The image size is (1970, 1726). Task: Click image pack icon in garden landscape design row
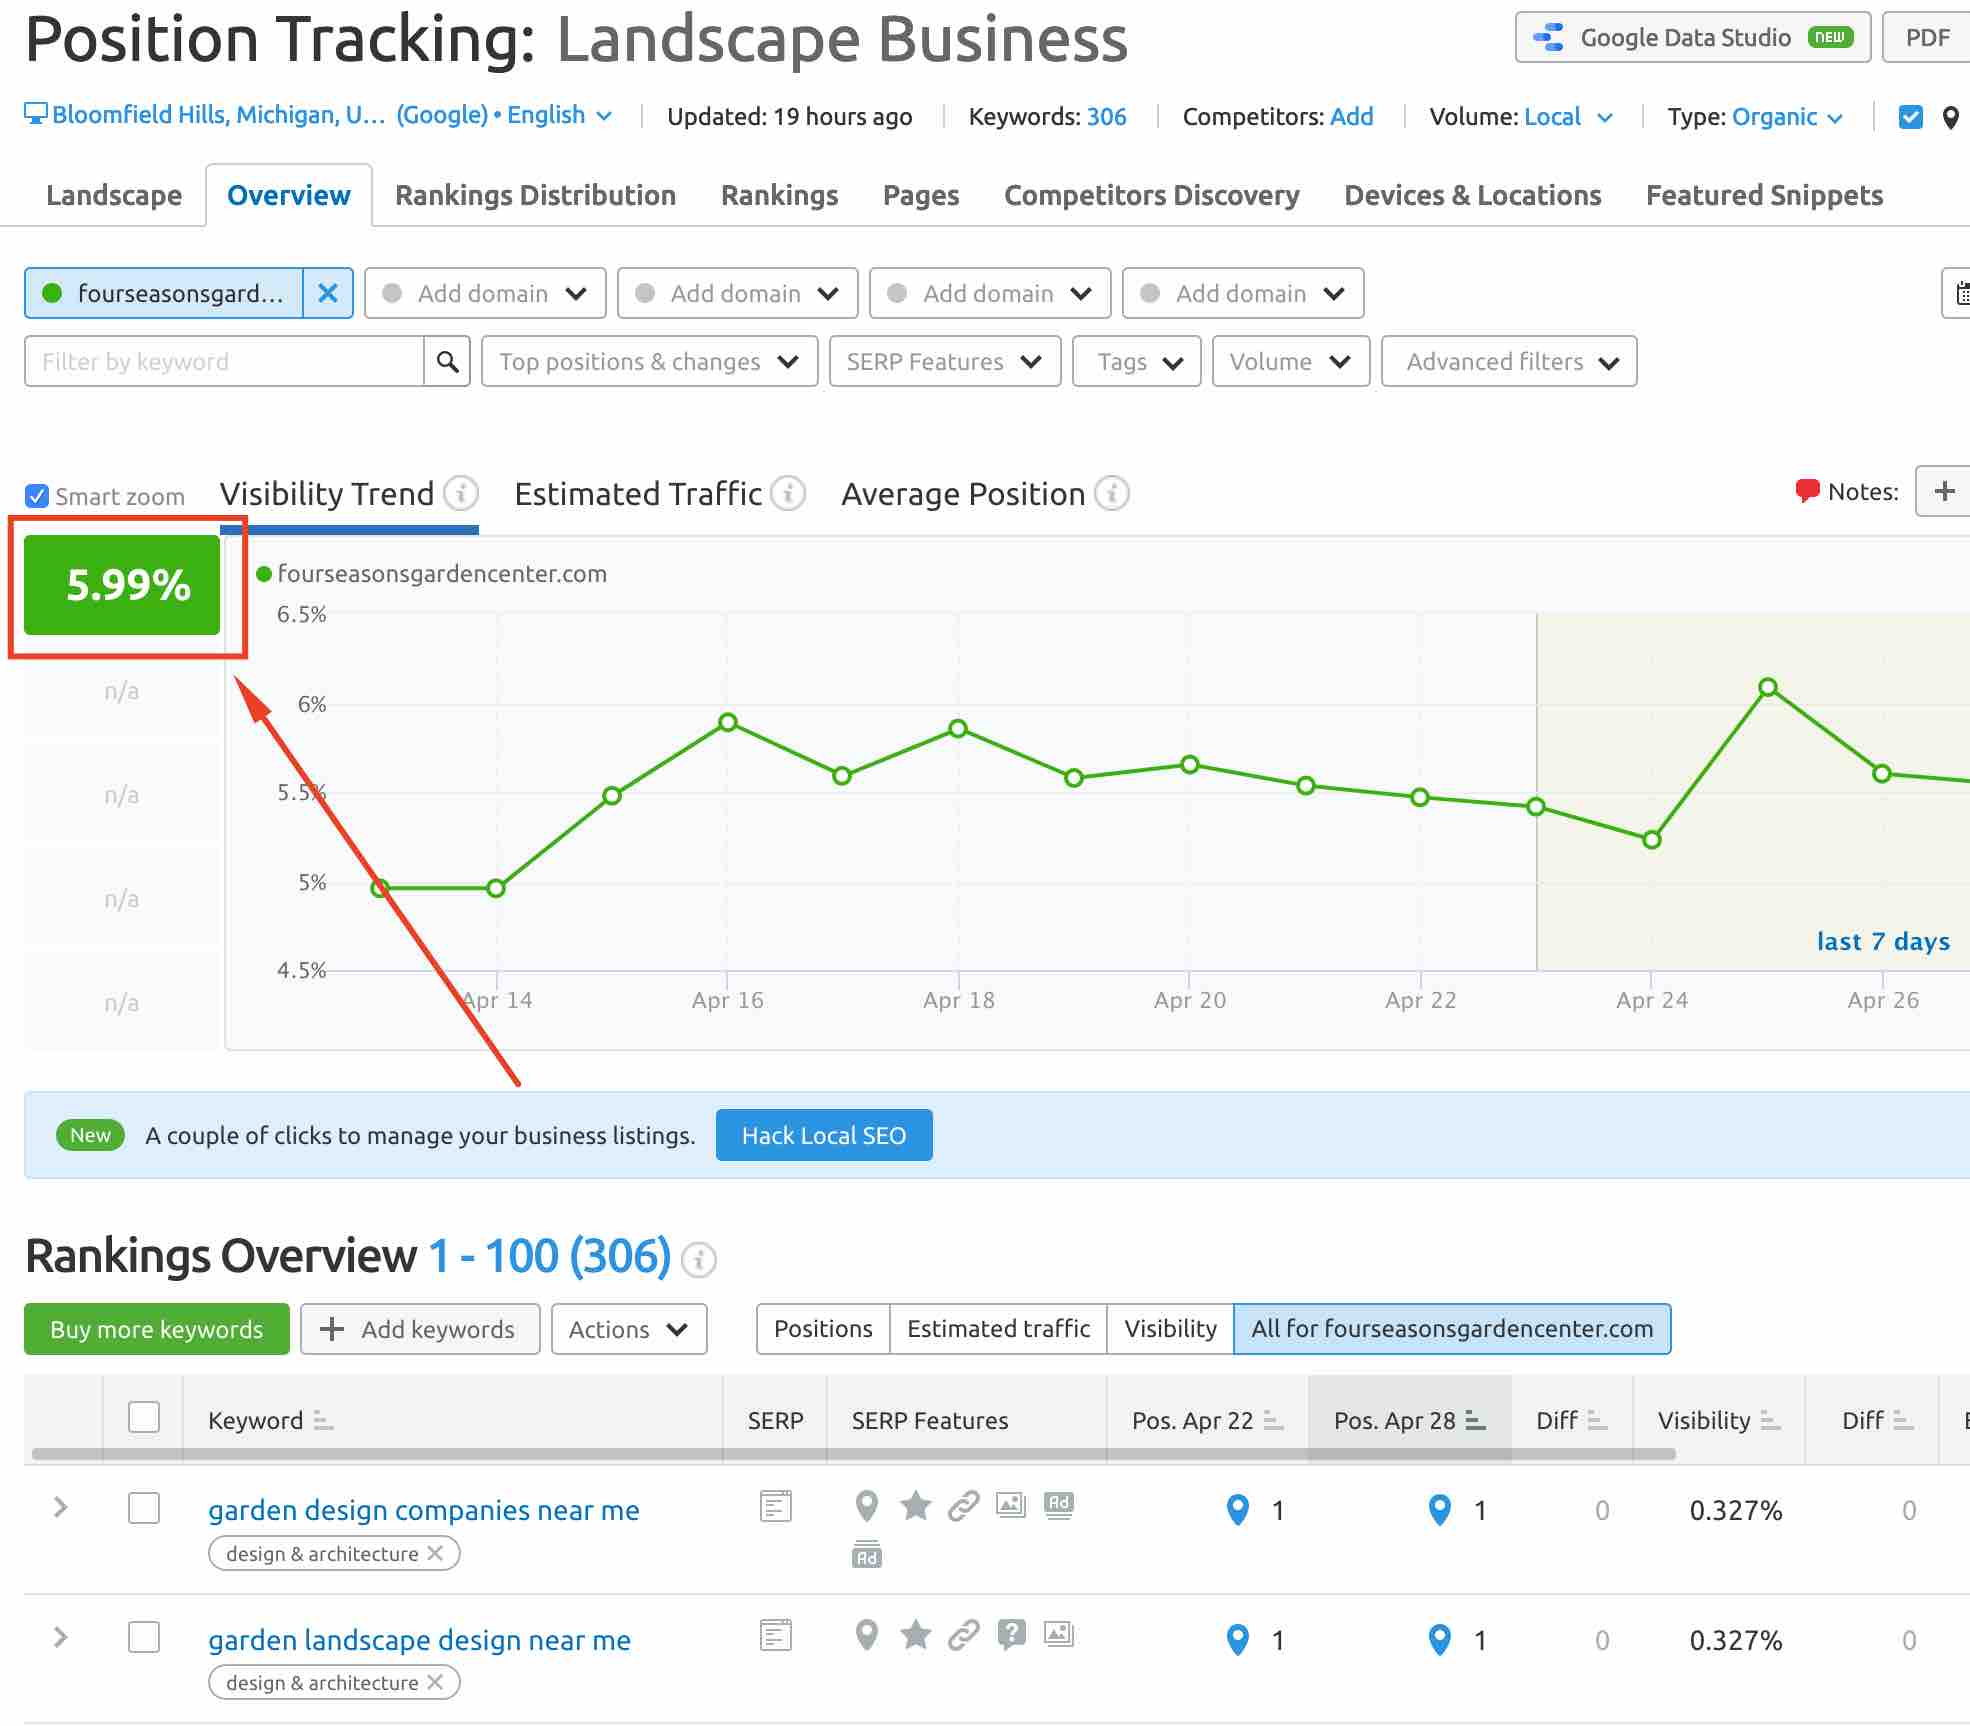coord(1059,1634)
